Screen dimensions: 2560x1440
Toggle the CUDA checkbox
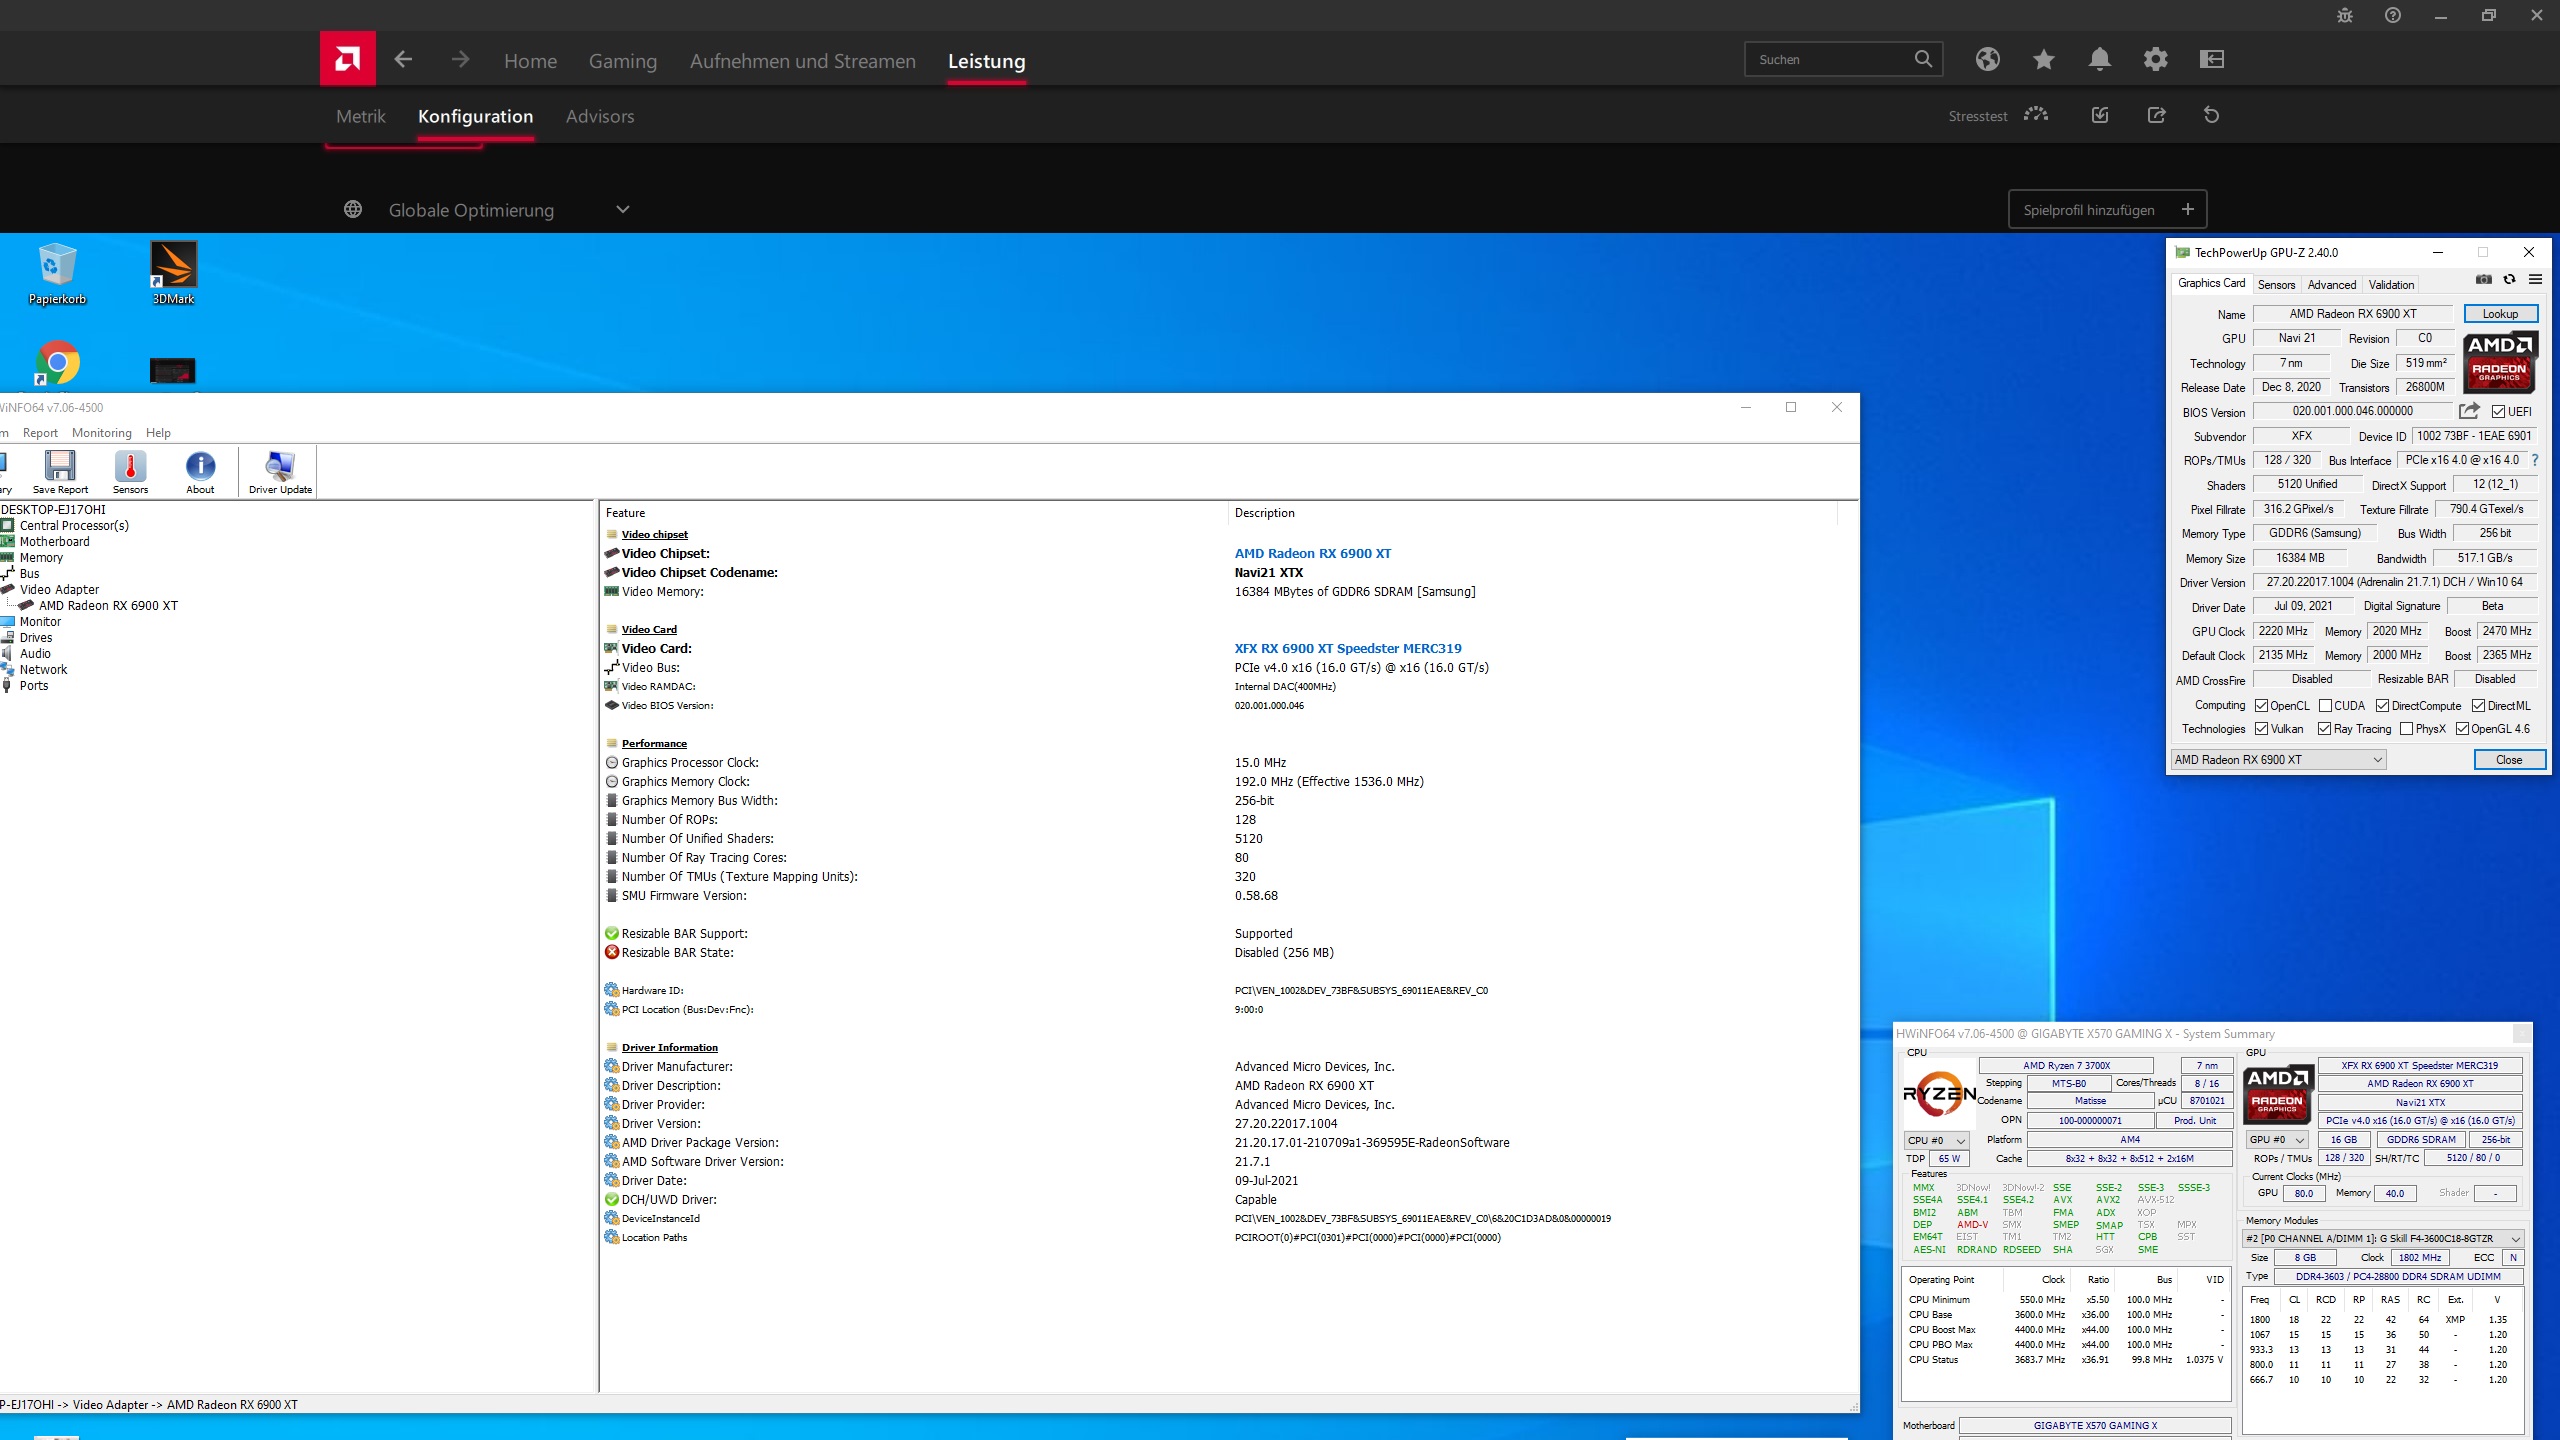pos(2326,706)
